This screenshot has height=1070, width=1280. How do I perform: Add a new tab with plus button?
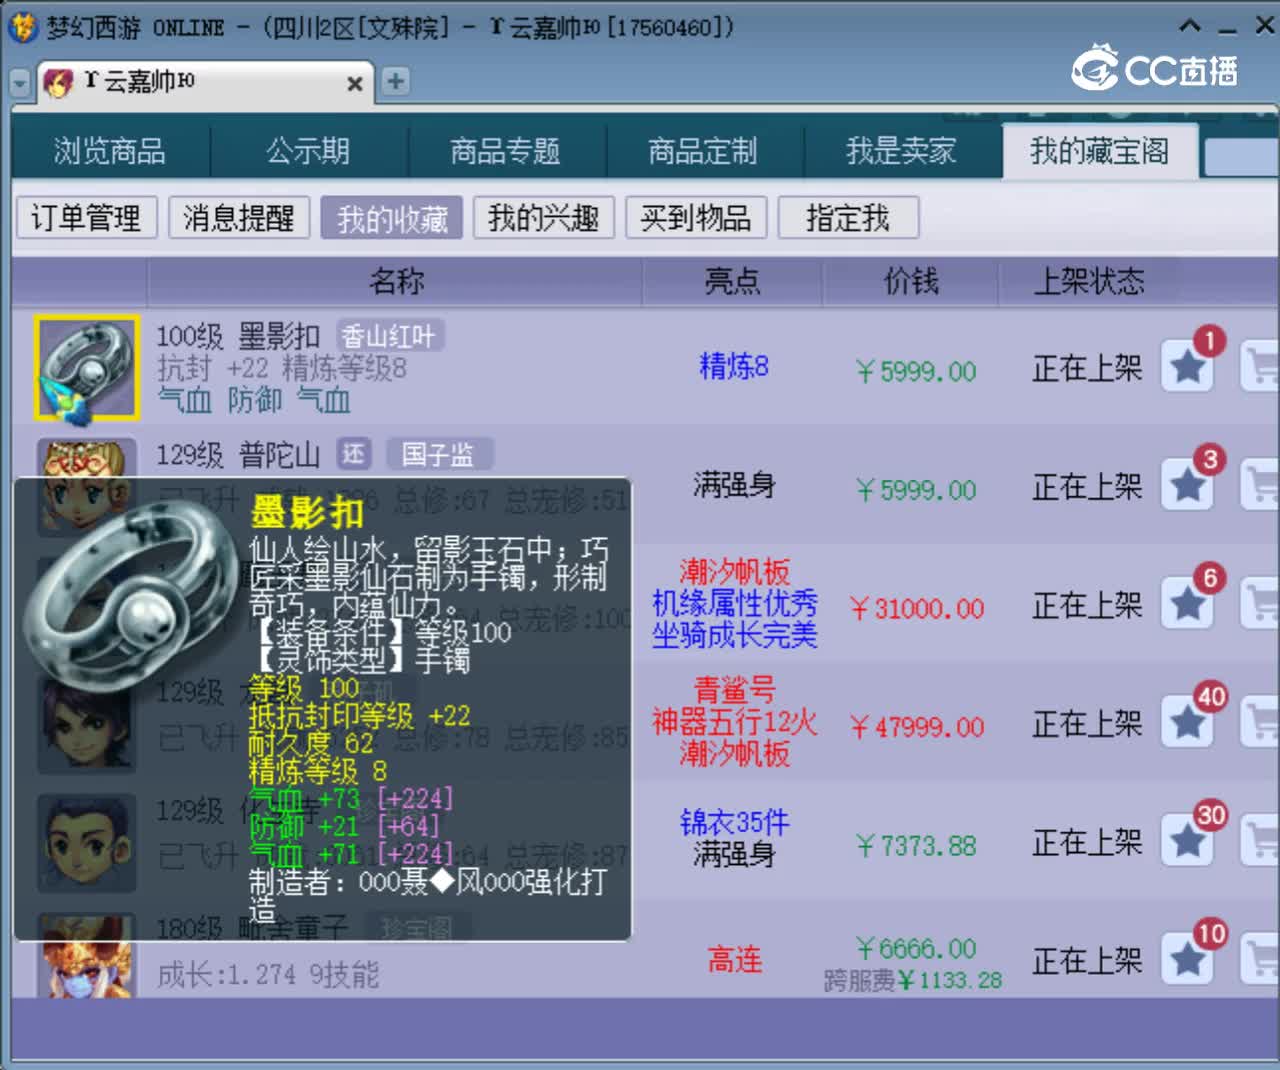(x=396, y=81)
